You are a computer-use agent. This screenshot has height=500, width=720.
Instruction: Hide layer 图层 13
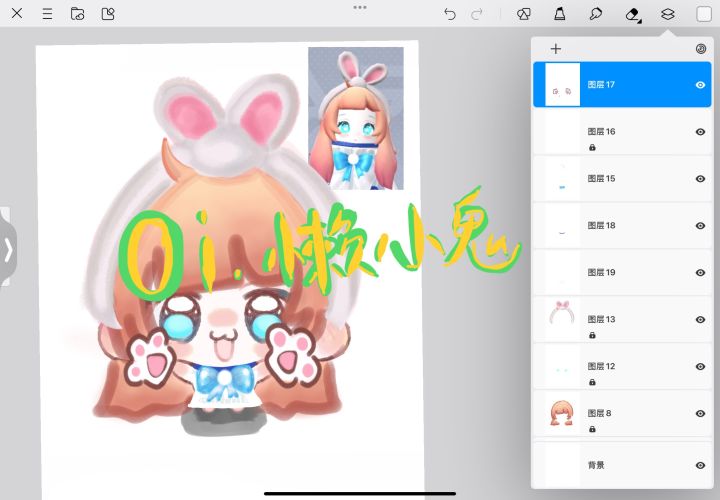(x=700, y=320)
